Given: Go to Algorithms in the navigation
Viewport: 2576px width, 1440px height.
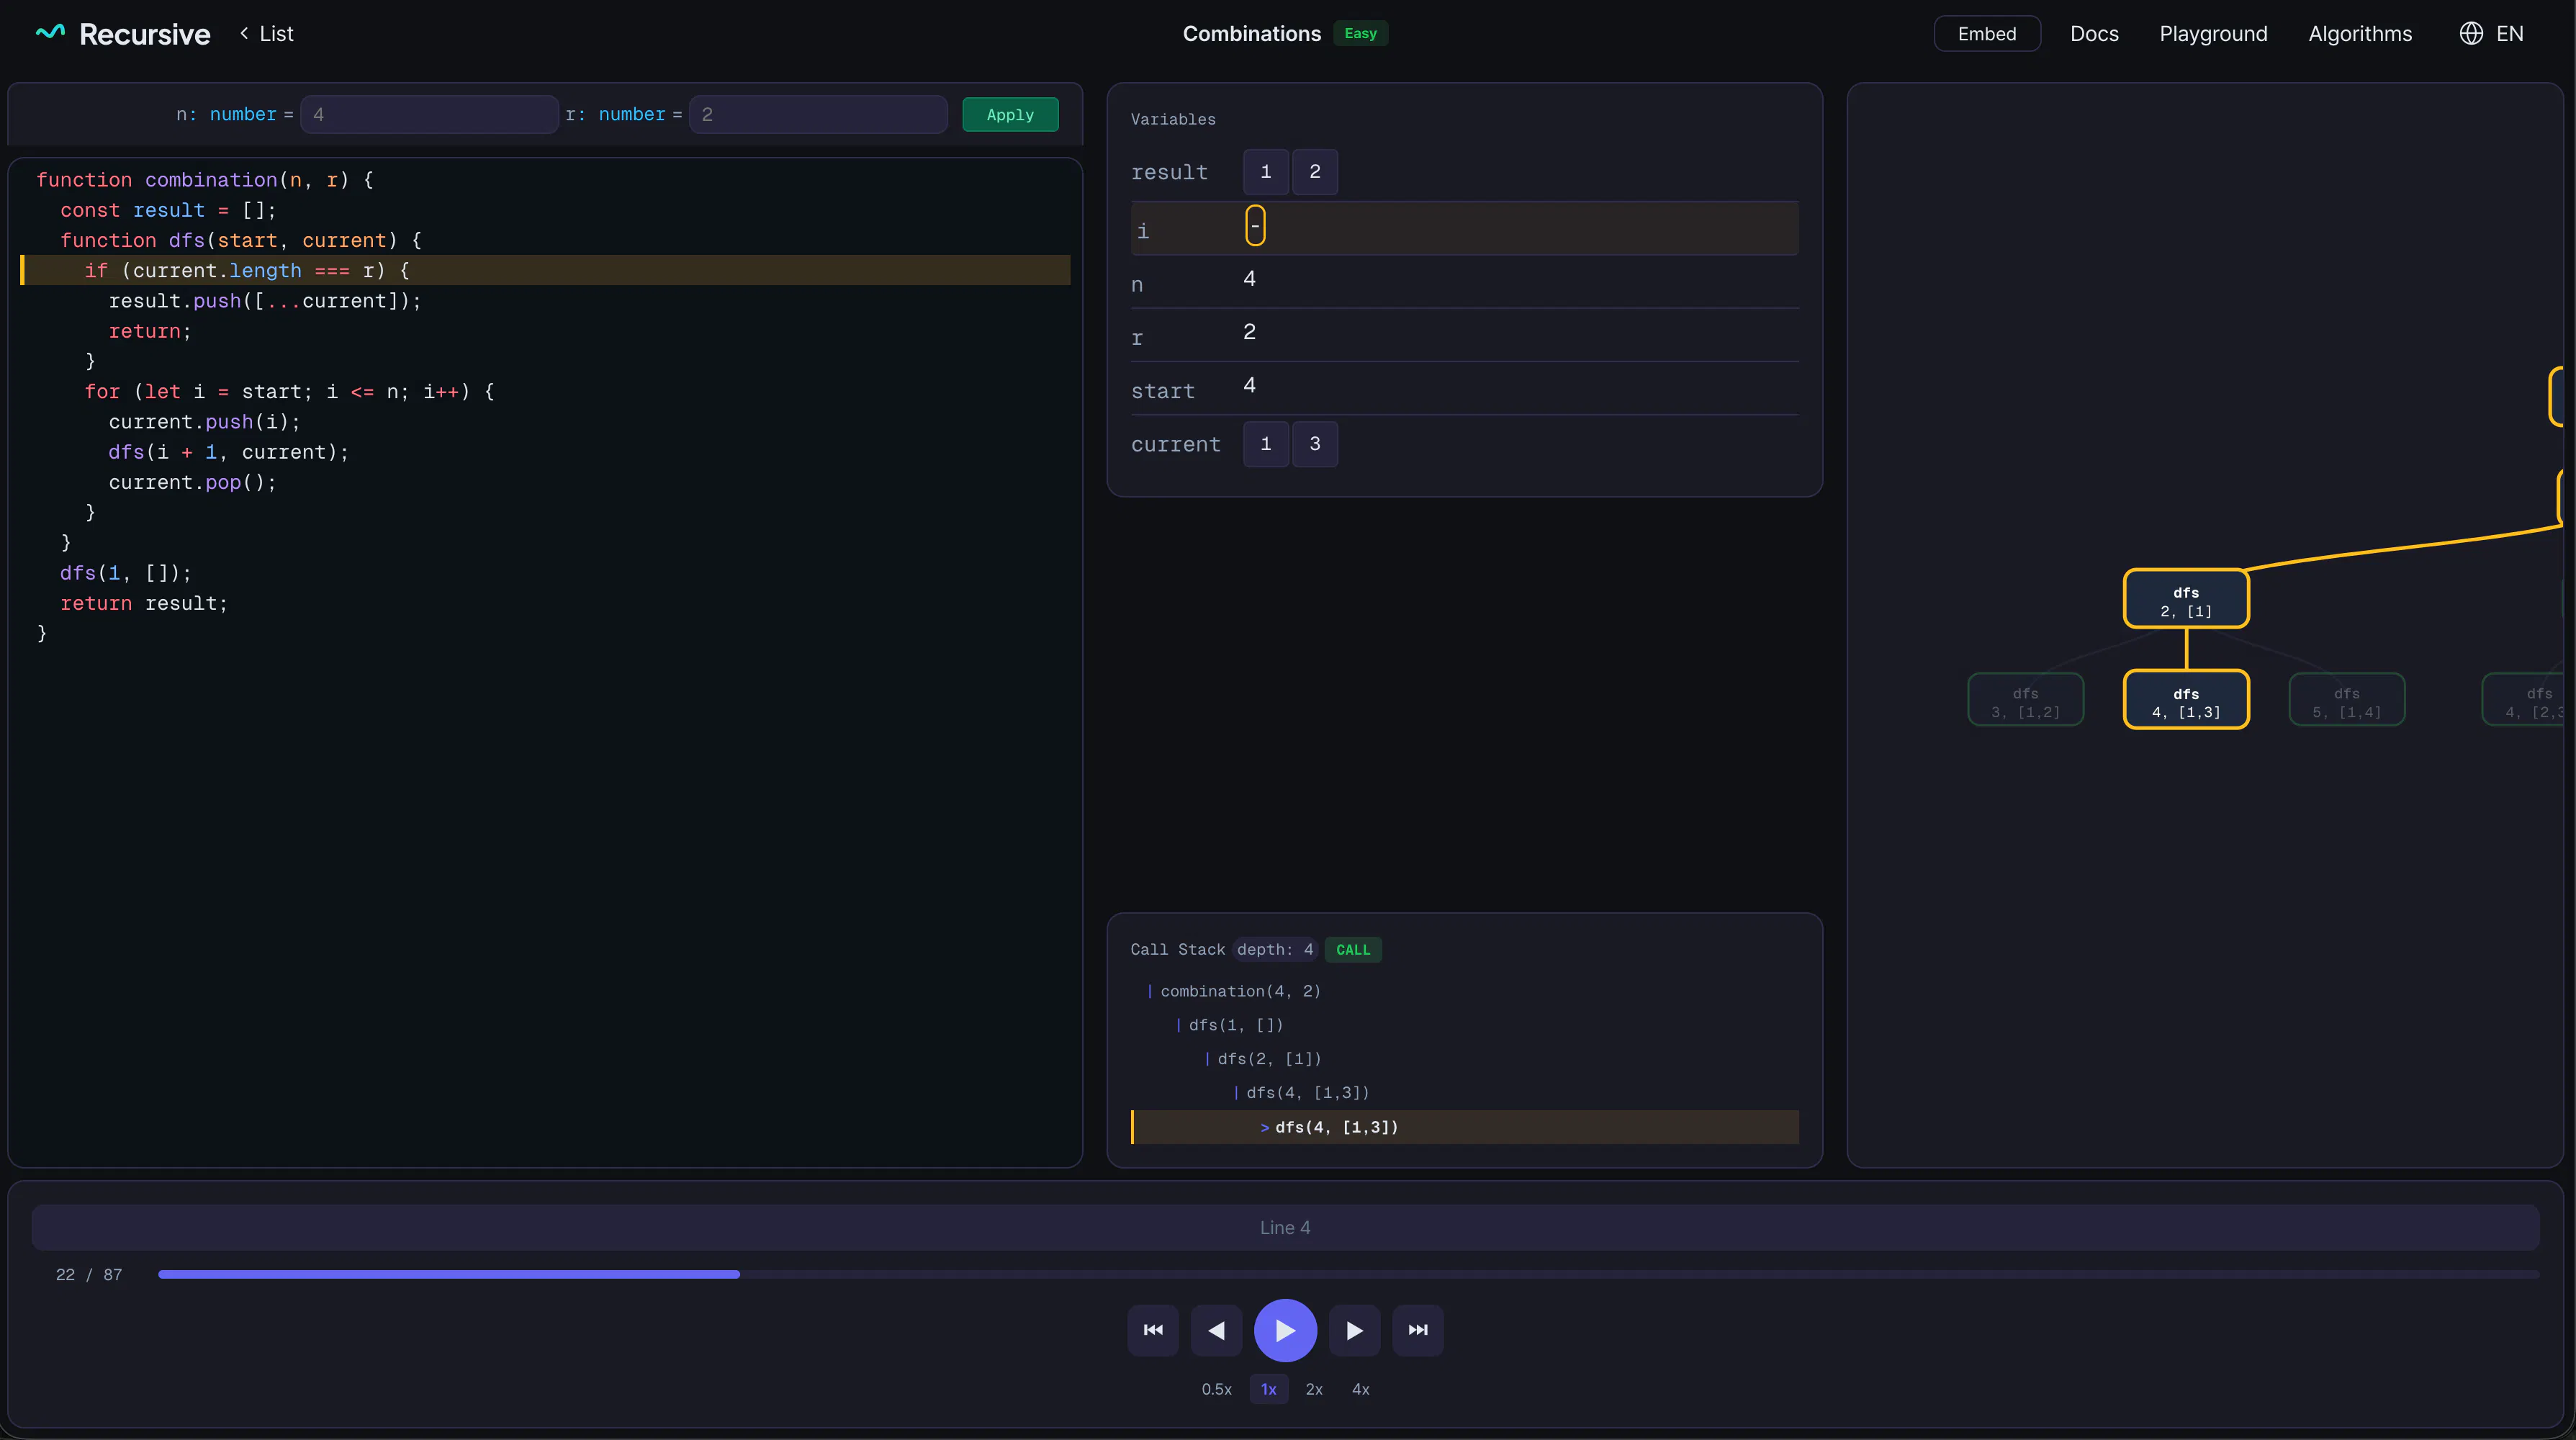Looking at the screenshot, I should click(2359, 33).
